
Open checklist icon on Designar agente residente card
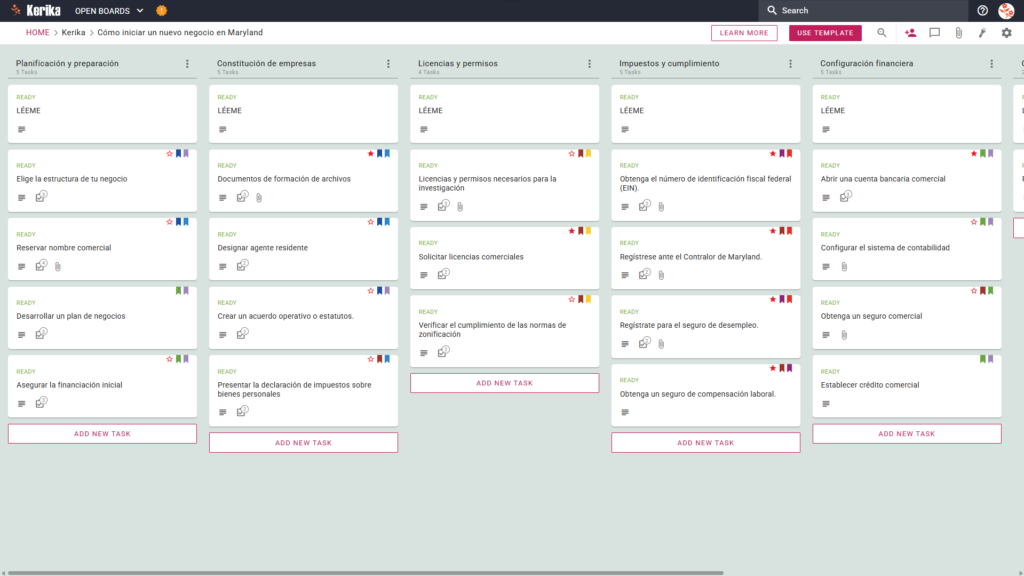coord(242,265)
